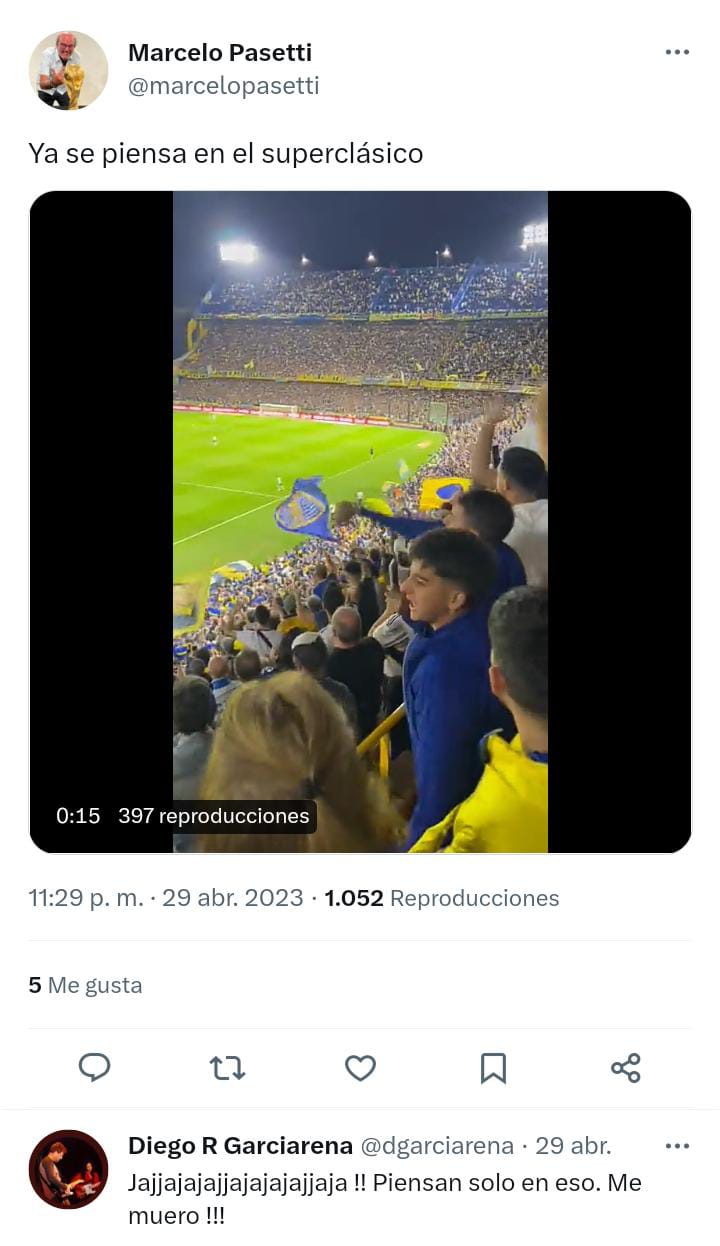The height and width of the screenshot is (1246, 720).
Task: Click the Marcelo Pasetti display name
Action: 220,52
